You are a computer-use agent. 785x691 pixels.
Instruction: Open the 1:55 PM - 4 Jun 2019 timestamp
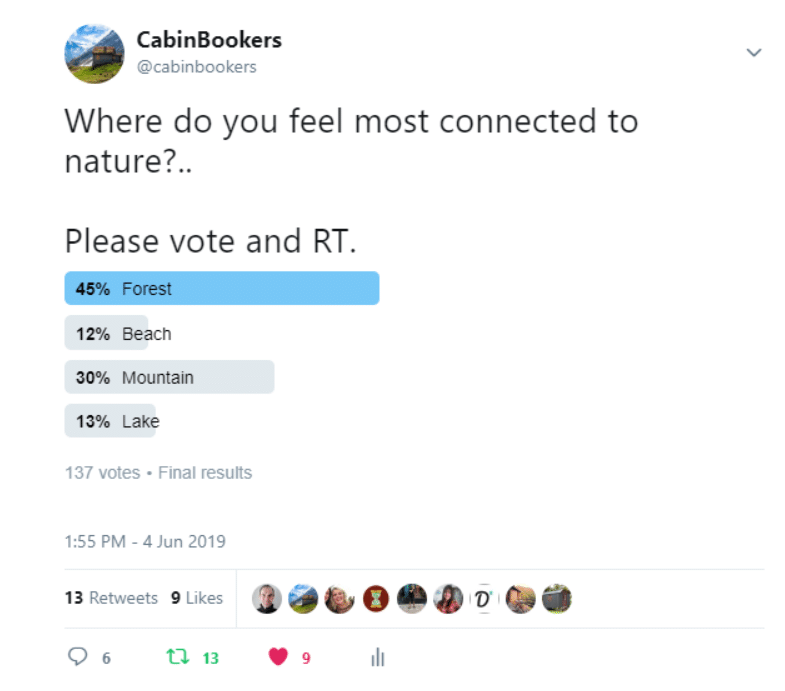tap(145, 541)
